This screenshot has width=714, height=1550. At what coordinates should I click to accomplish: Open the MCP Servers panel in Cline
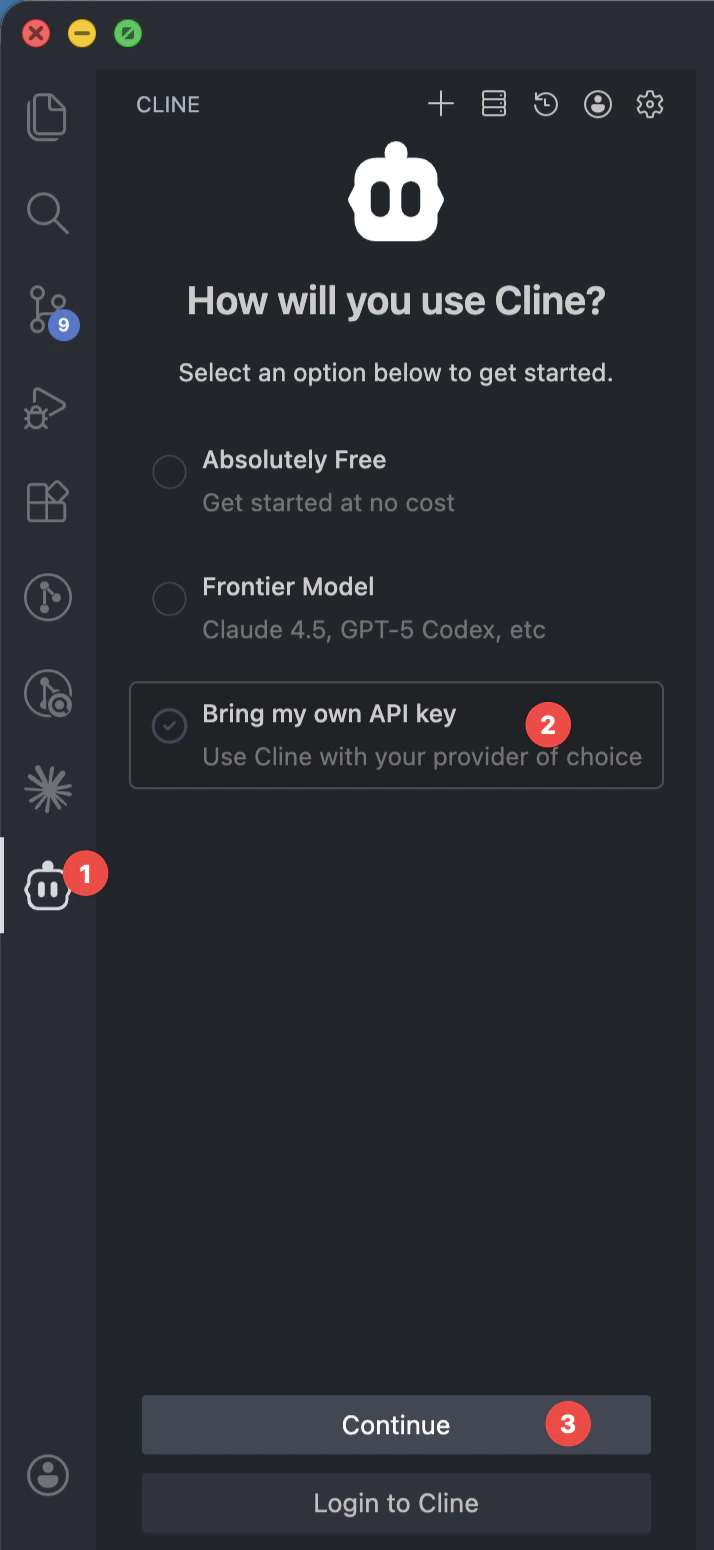493,104
